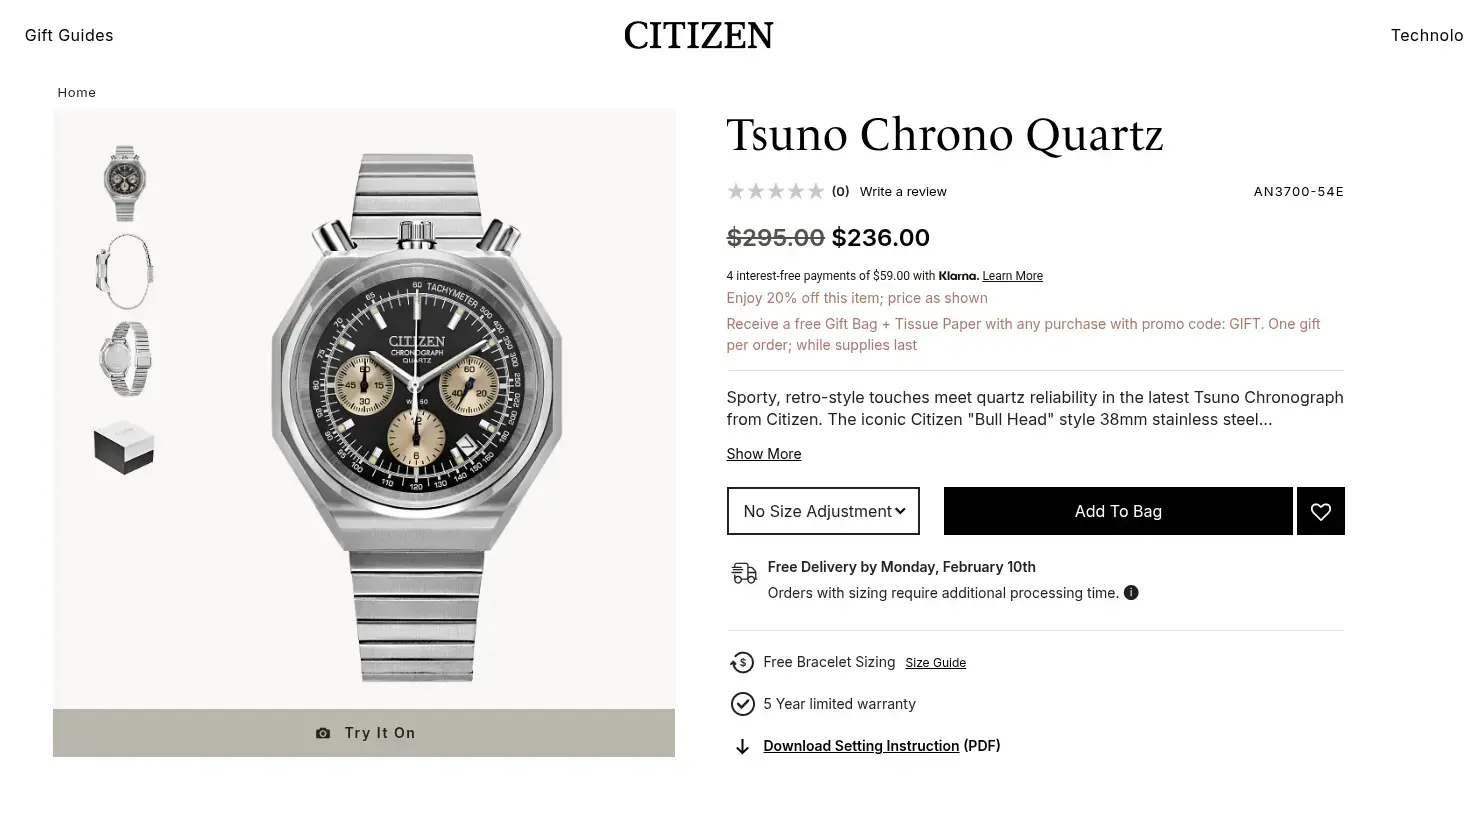Select the watch side-profile thumbnail
This screenshot has height=815, width=1464.
pyautogui.click(x=125, y=271)
